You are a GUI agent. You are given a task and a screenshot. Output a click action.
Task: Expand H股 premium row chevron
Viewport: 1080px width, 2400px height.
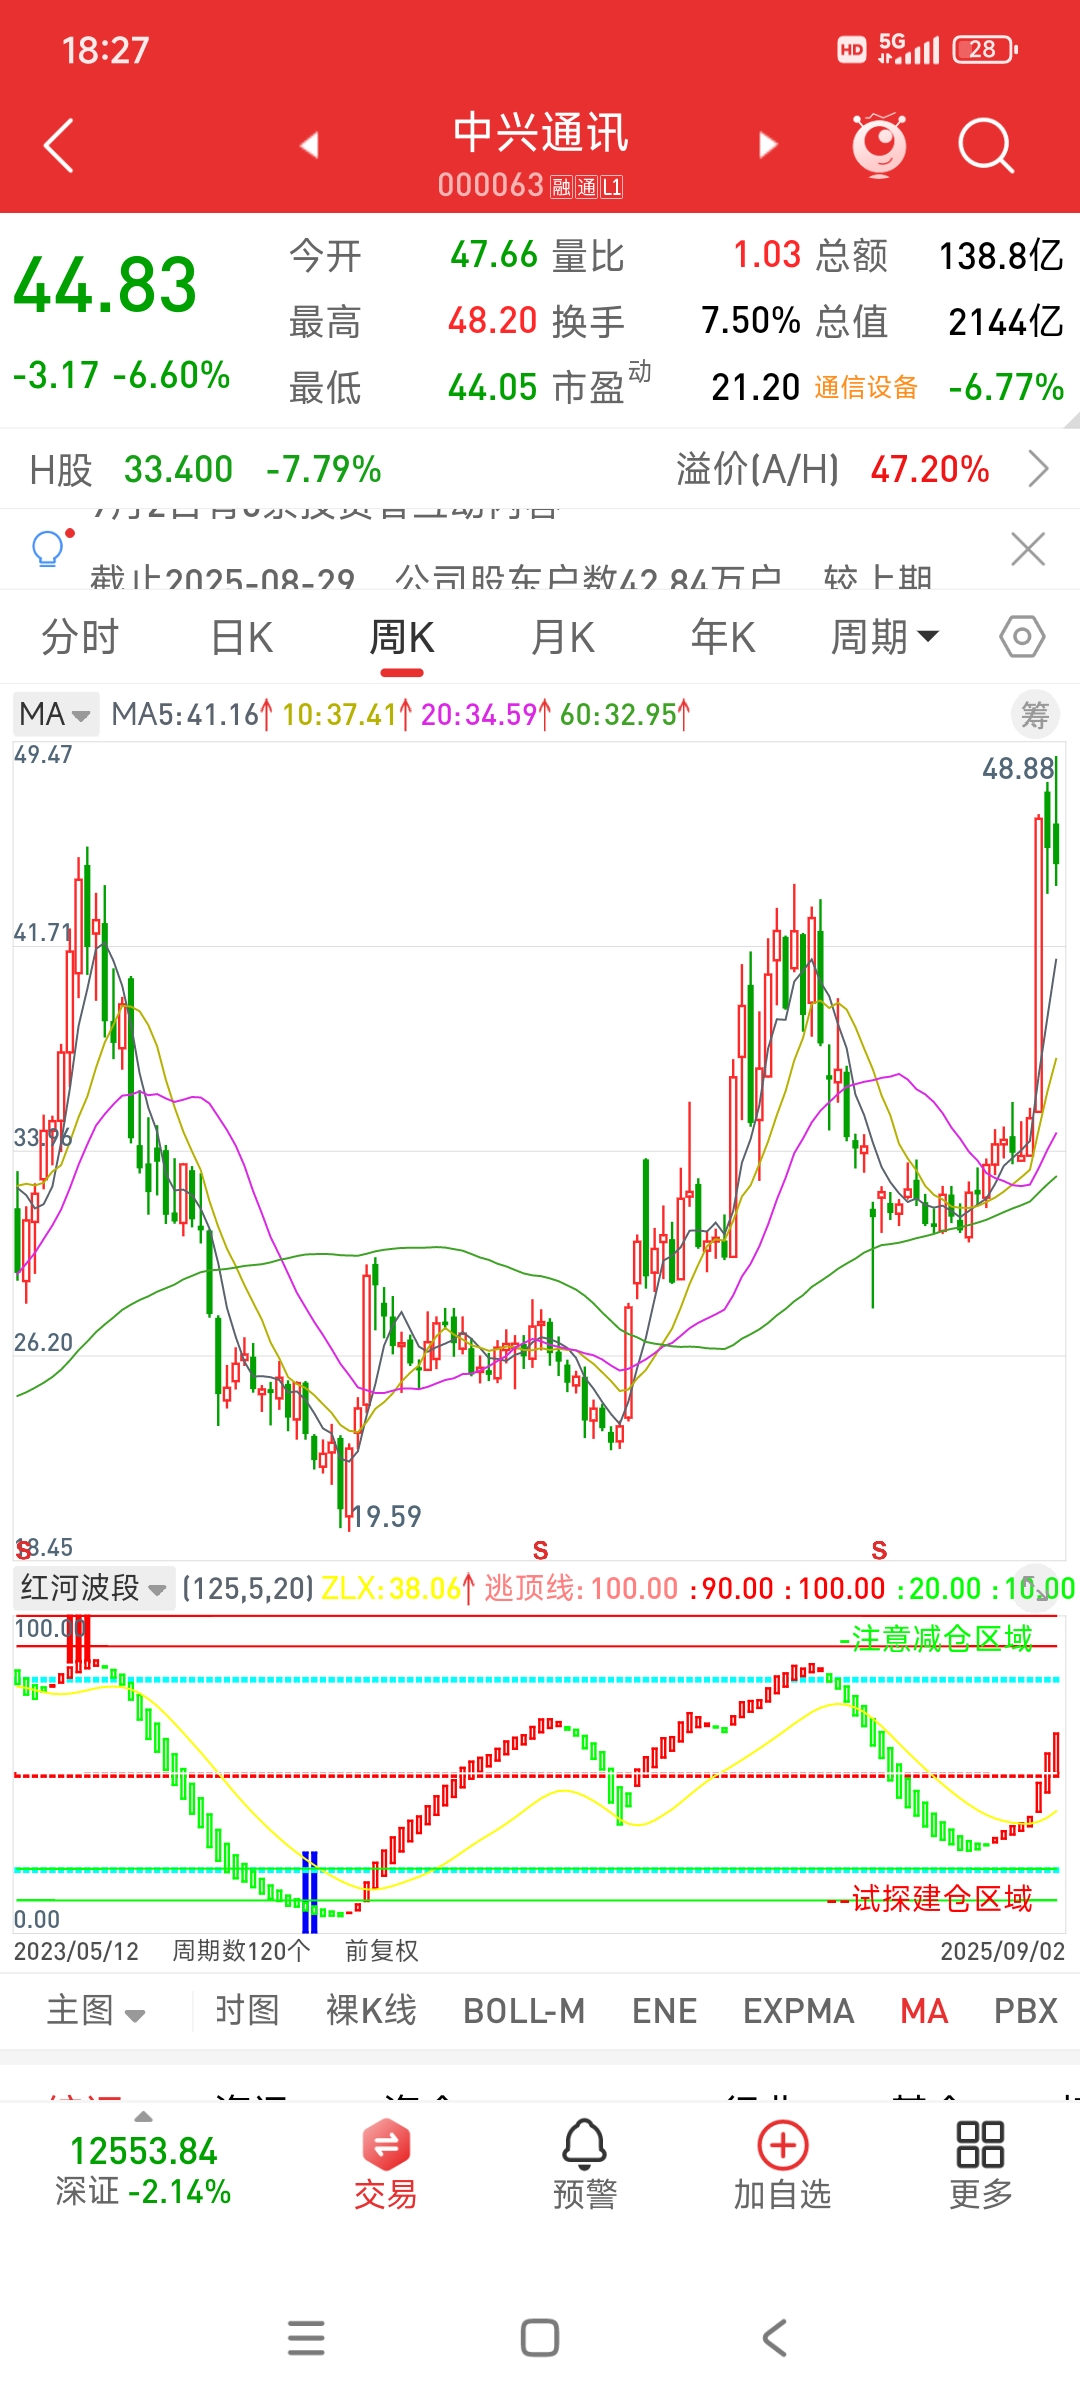click(x=1039, y=469)
